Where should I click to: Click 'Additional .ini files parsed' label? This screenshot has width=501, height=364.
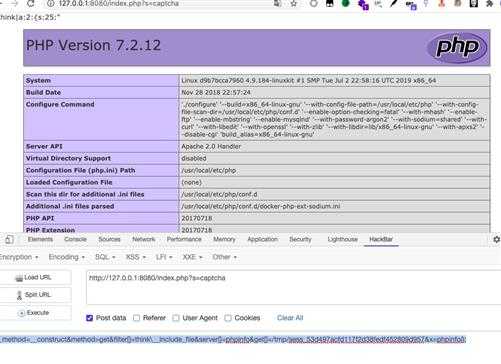[70, 206]
